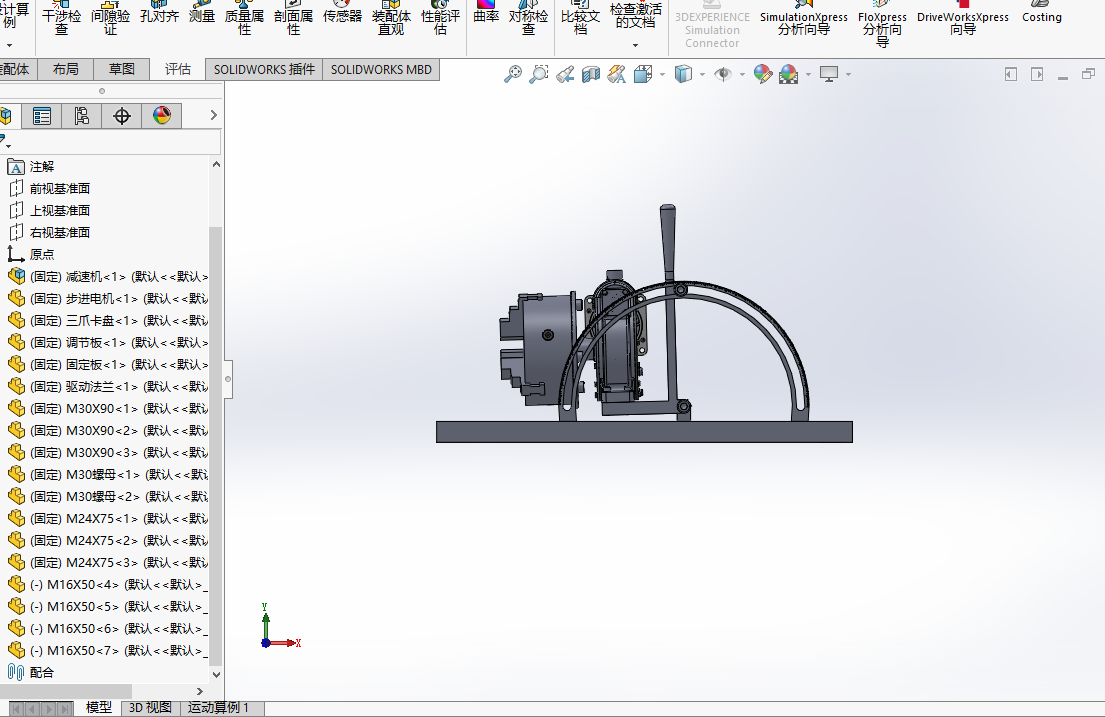Select 三爪卡盘<1> in the feature tree
The image size is (1105, 717).
click(101, 321)
